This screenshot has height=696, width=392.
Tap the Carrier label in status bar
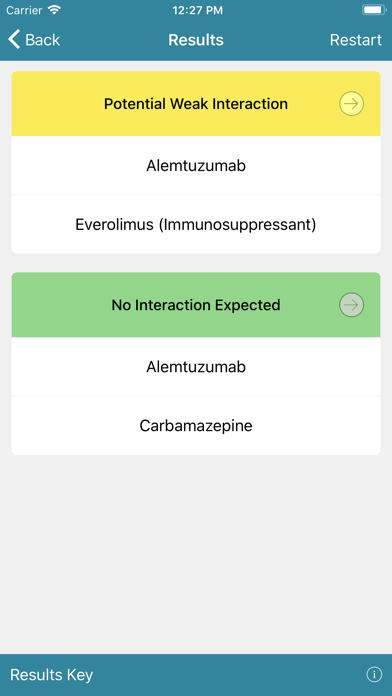pyautogui.click(x=24, y=10)
